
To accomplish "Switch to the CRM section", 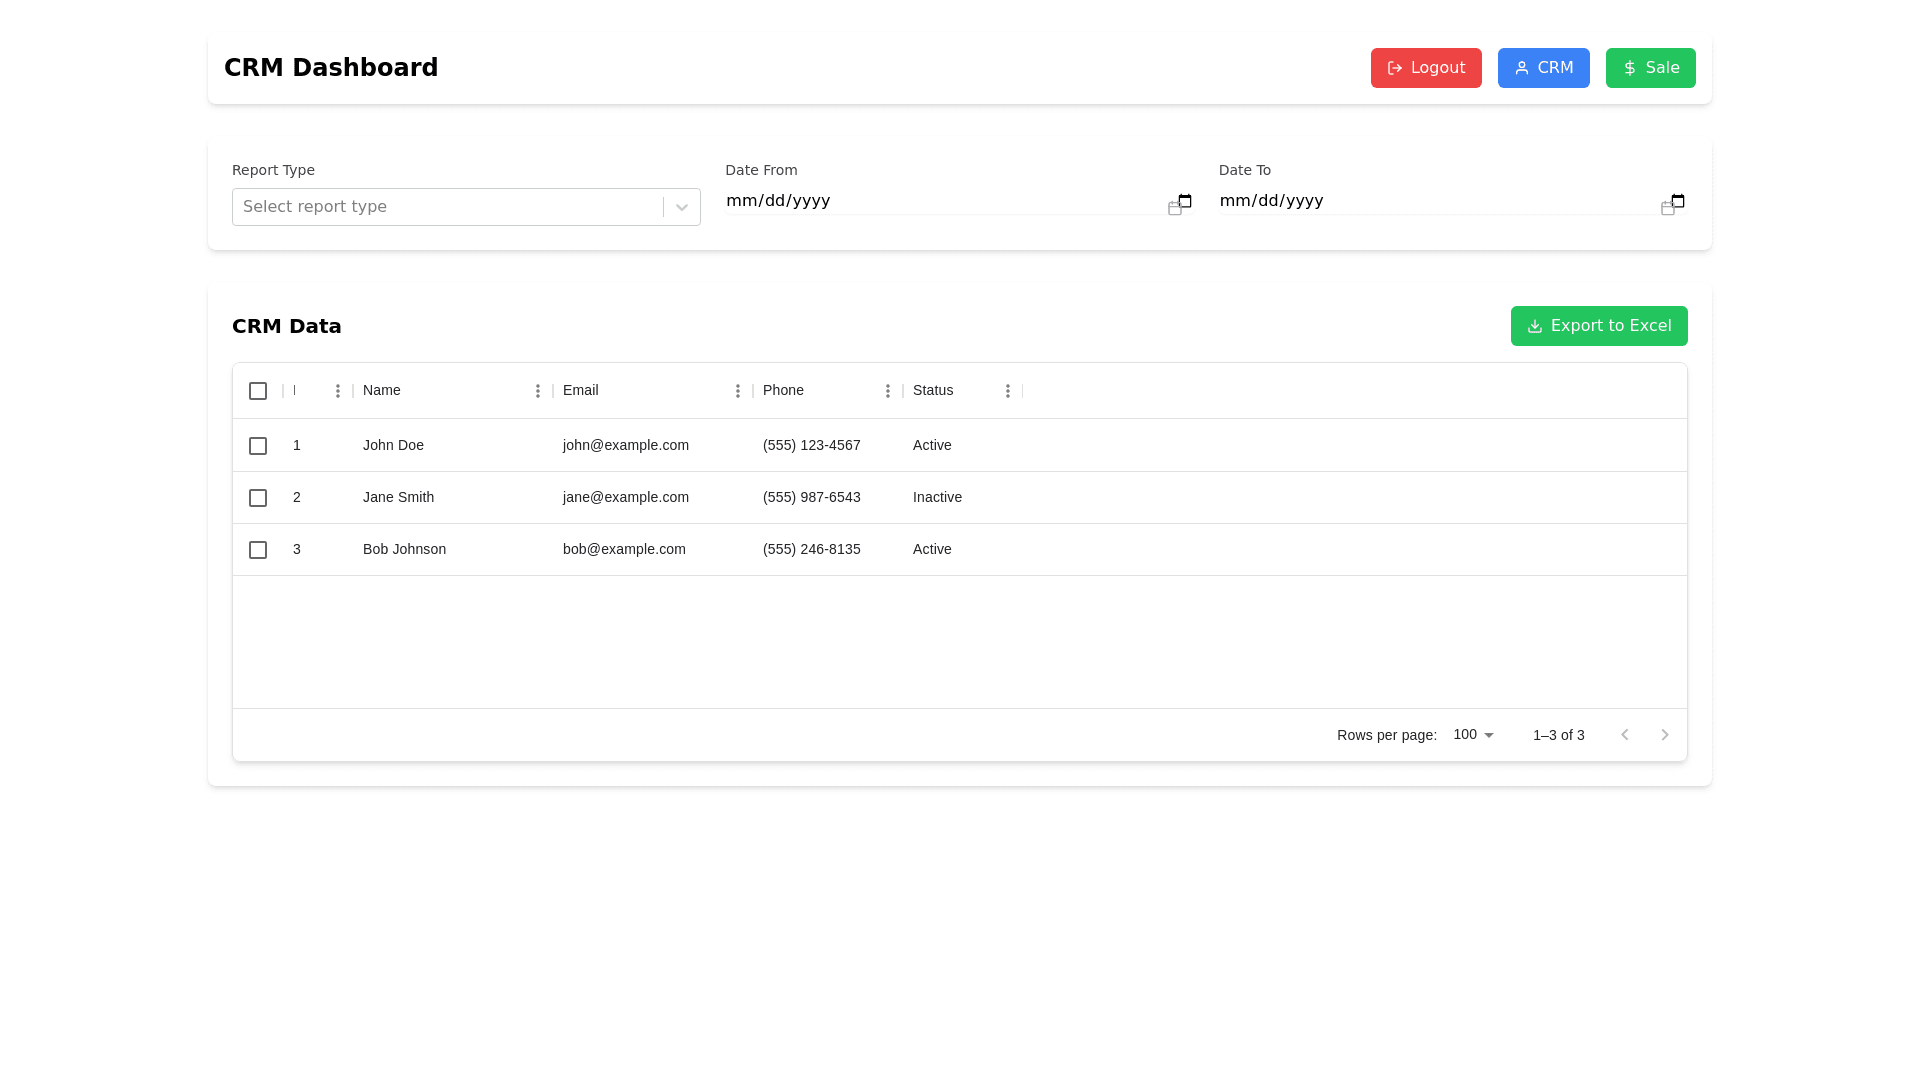I will 1543,68.
